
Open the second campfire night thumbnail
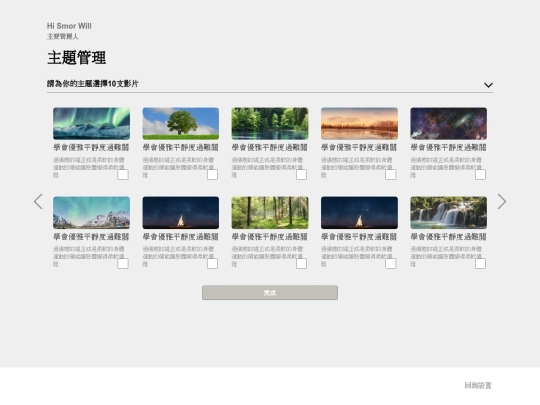point(359,213)
